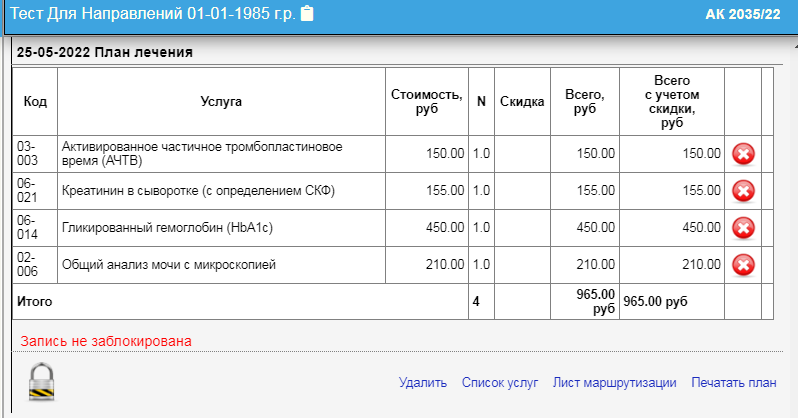Click Печатать план to print the plan
This screenshot has height=418, width=798.
point(733,383)
